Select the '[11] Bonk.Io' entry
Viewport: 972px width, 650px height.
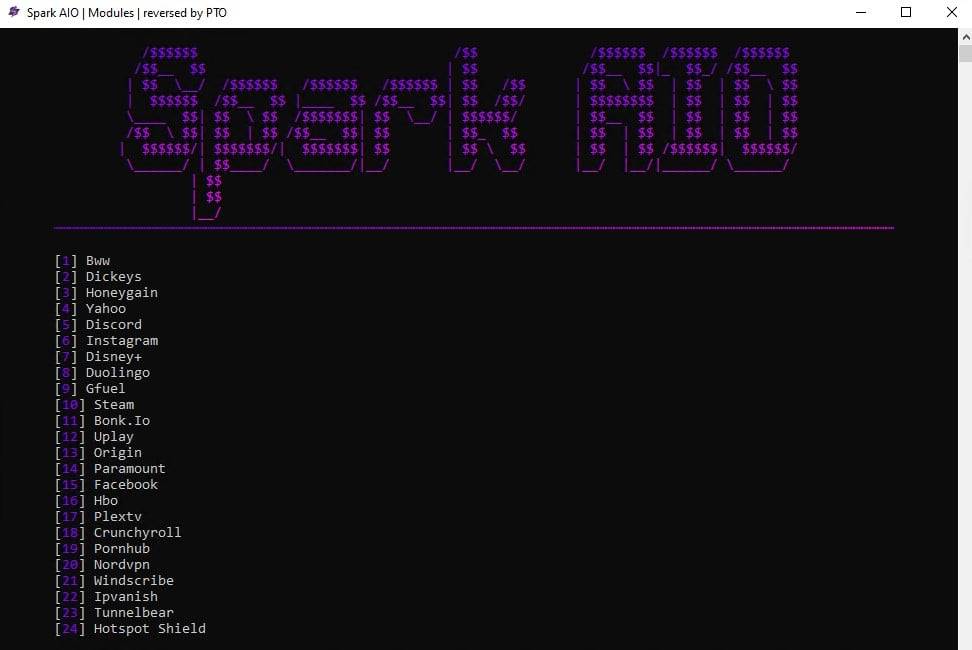click(102, 421)
